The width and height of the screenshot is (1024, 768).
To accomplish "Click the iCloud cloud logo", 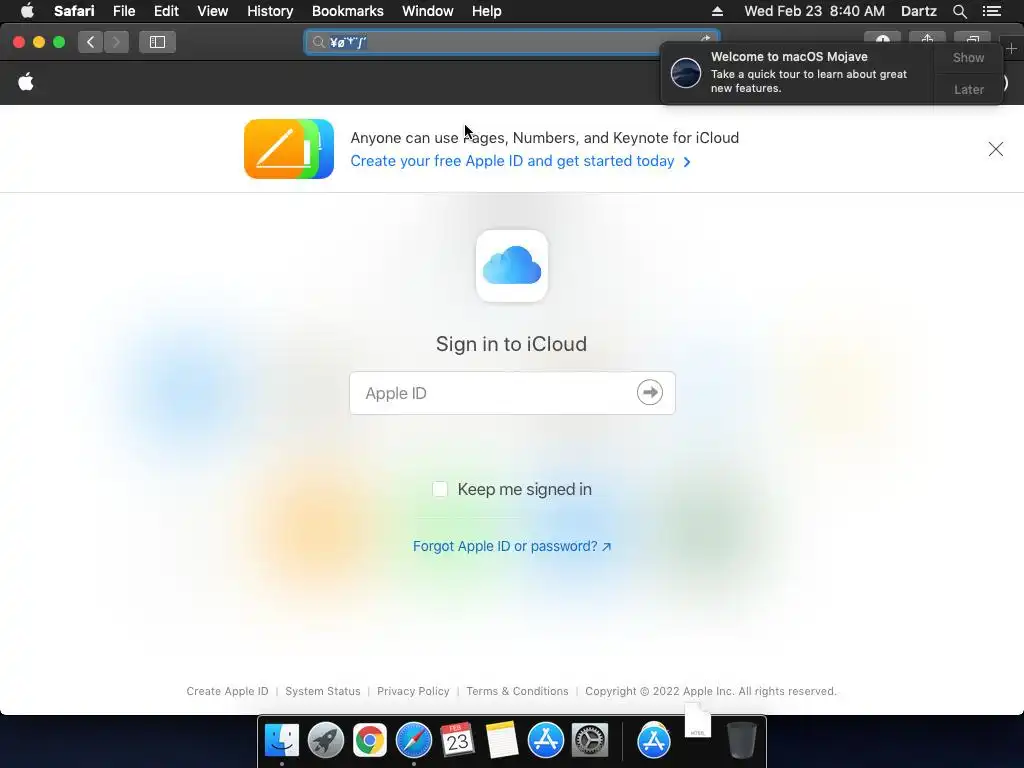I will 511,266.
